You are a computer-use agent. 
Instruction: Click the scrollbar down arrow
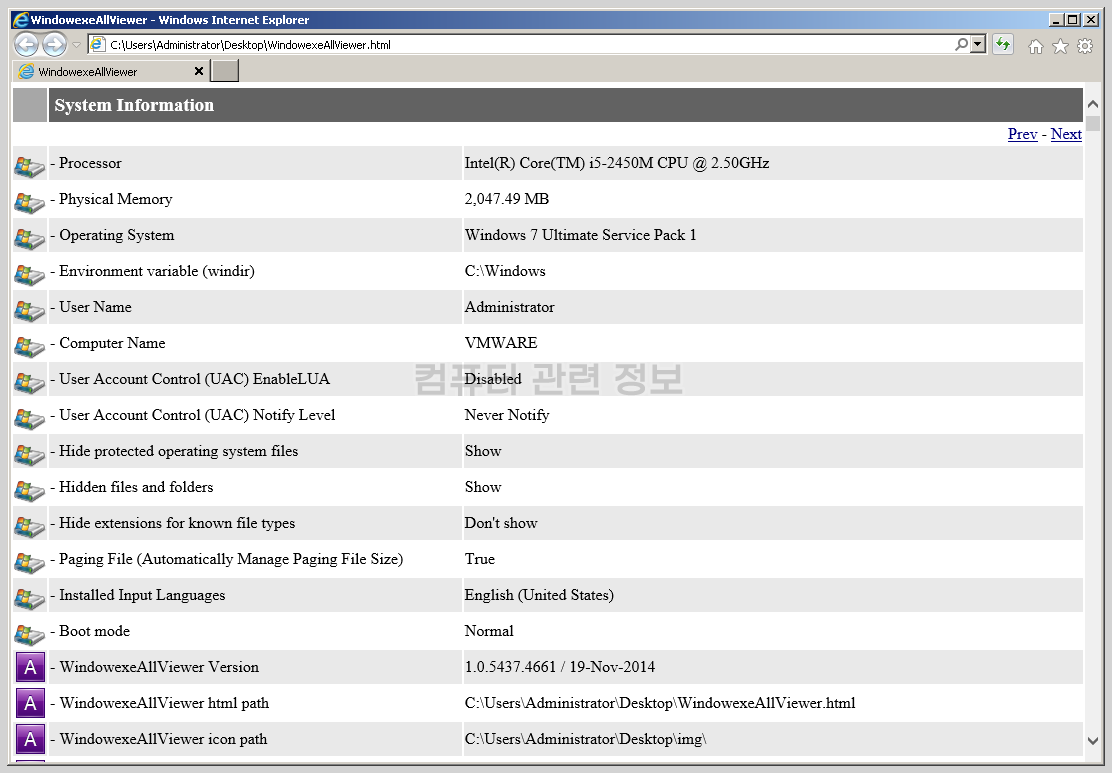[x=1093, y=740]
